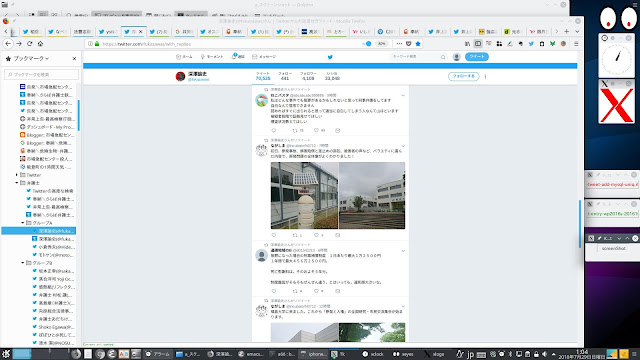Open the list-all-tabs dropdown arrow
640x360 pixels.
coord(577,31)
